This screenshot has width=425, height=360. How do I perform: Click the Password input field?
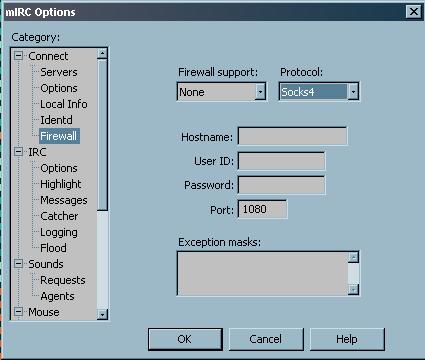point(281,185)
